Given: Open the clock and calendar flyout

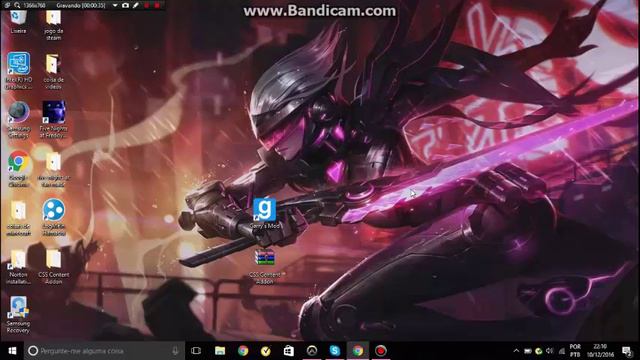Looking at the screenshot, I should (x=600, y=351).
